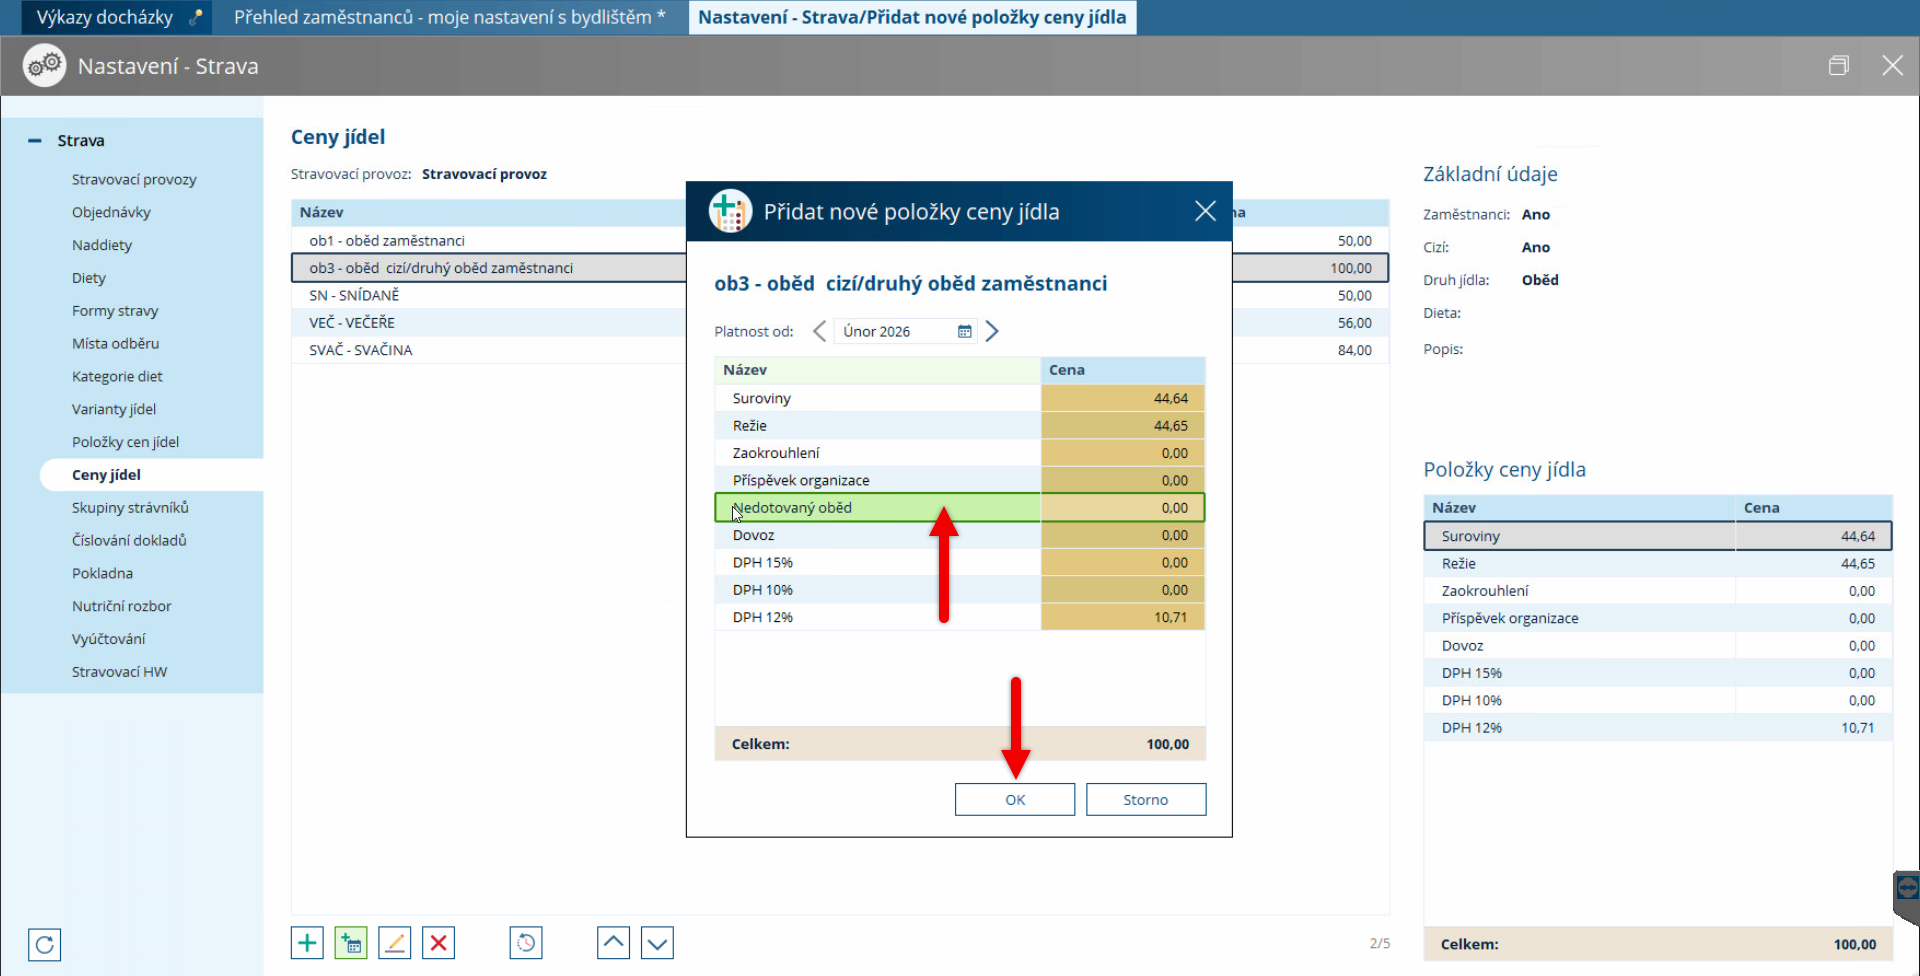The height and width of the screenshot is (976, 1920).
Task: Close the Nastavení - Strava window
Action: click(x=1892, y=66)
